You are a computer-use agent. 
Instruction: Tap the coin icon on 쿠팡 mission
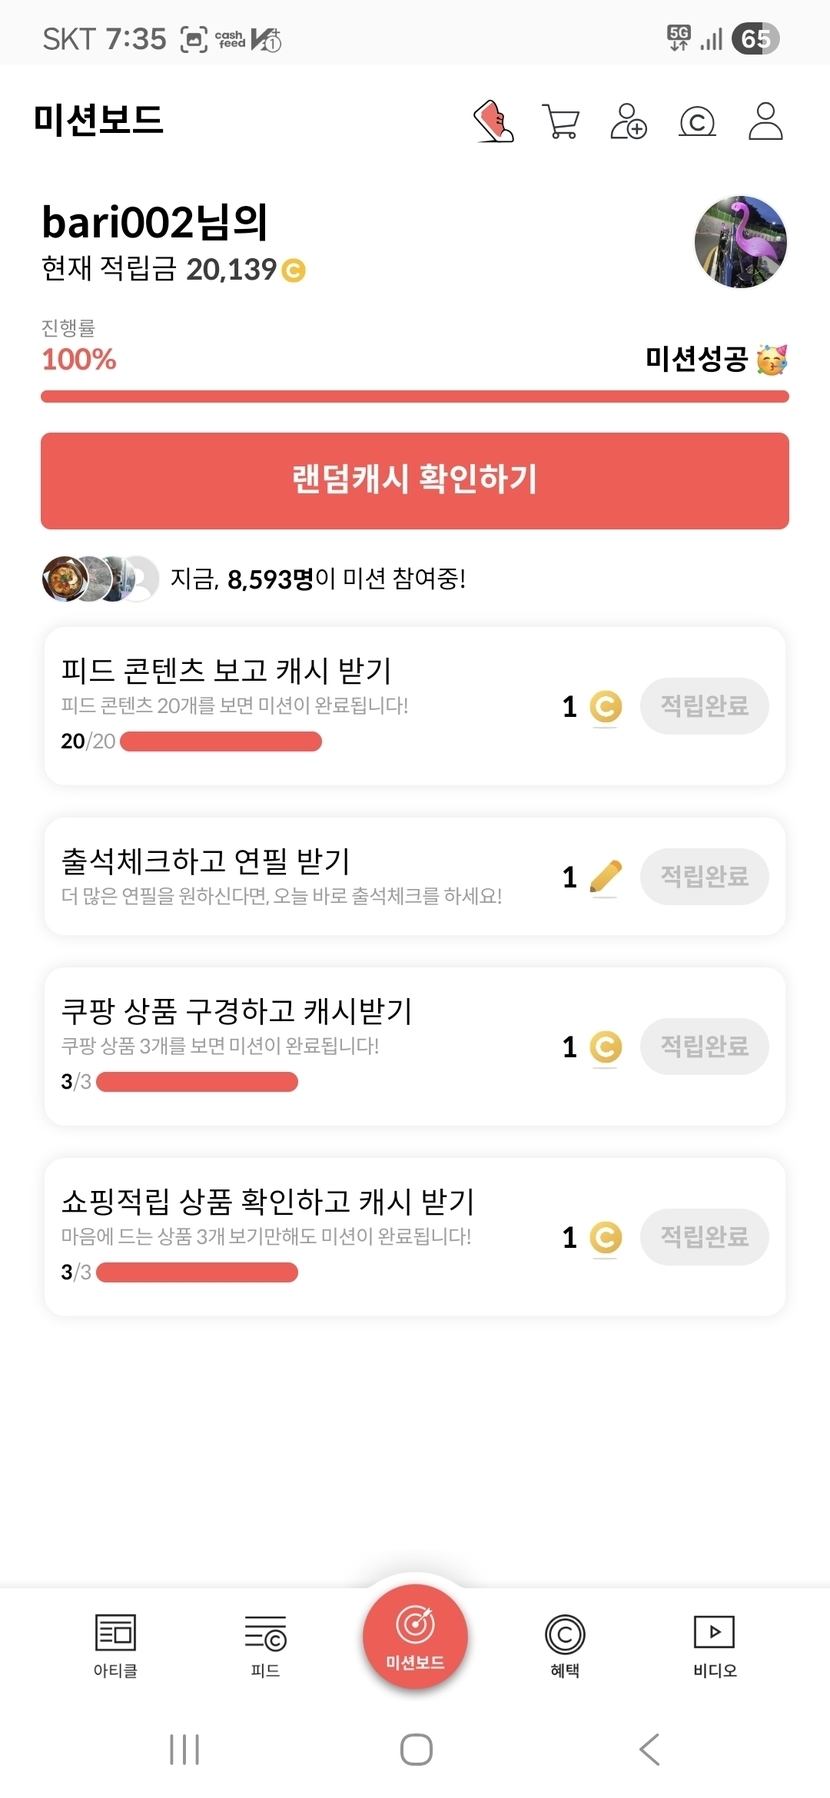tap(605, 1047)
